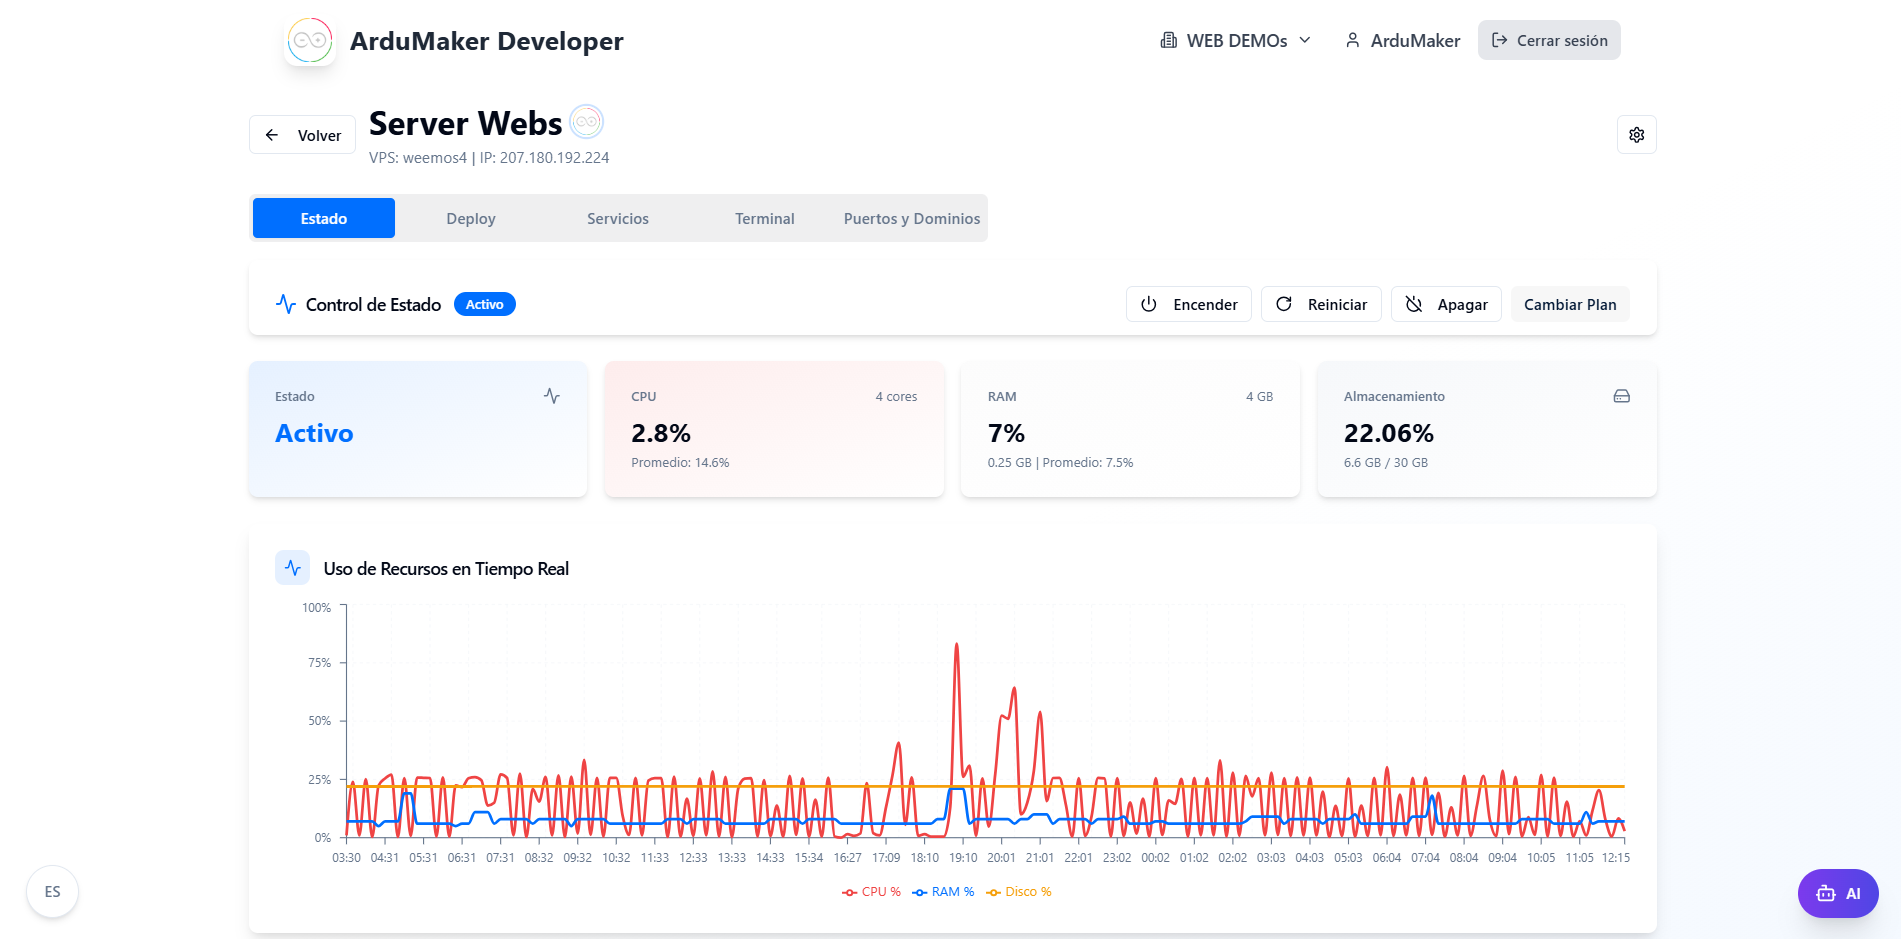Open the Puertos y Dominios tab
Viewport: 1901px width, 939px height.
click(x=912, y=218)
